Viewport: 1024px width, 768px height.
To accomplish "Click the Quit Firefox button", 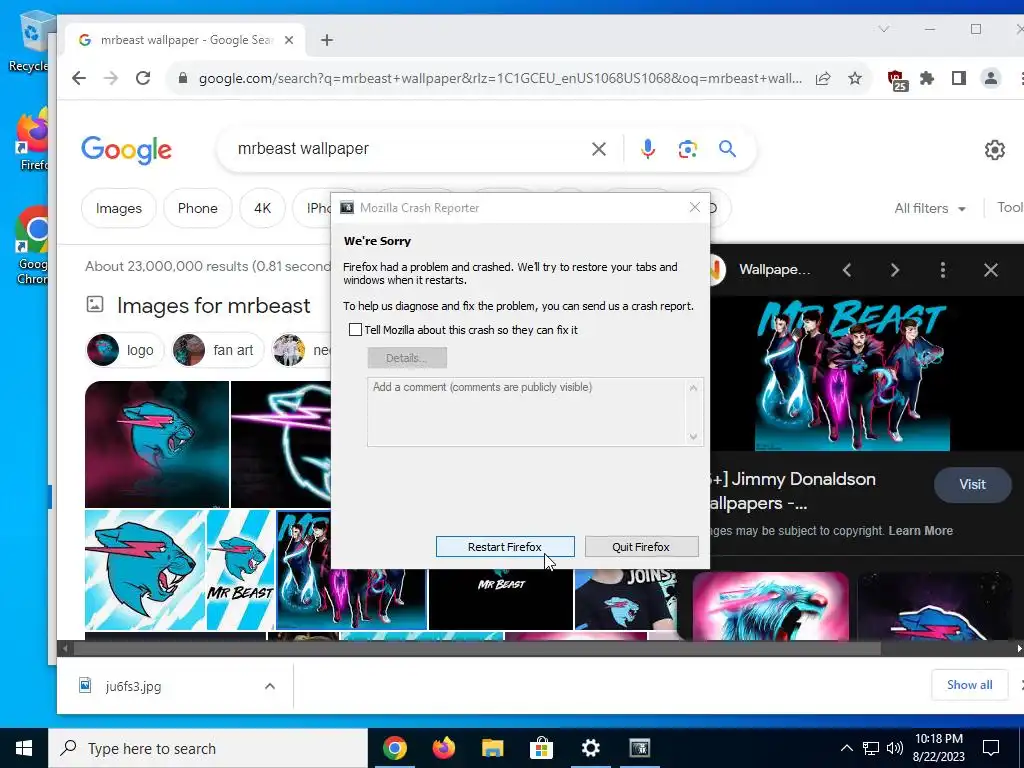I will click(641, 547).
